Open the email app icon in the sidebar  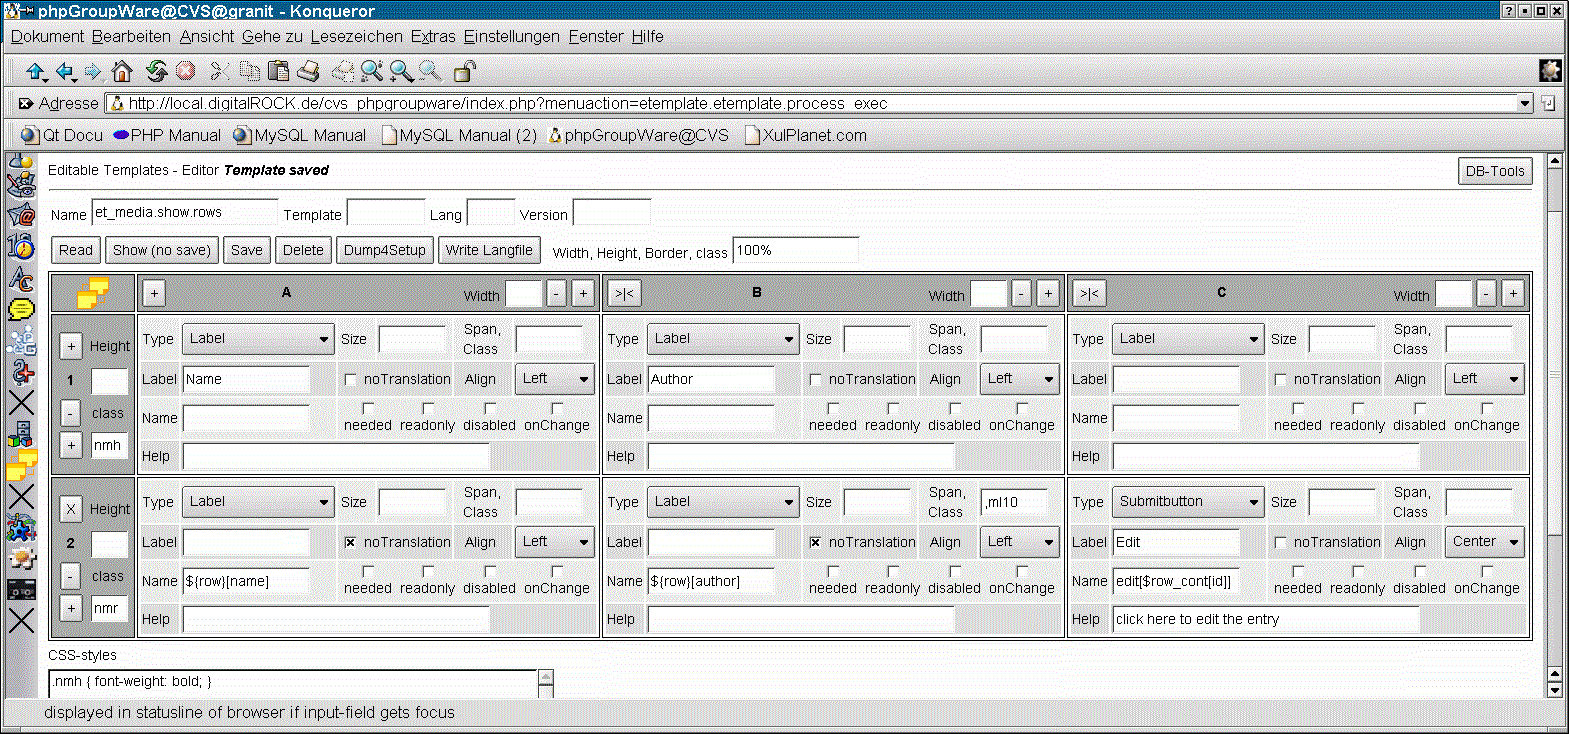point(21,215)
